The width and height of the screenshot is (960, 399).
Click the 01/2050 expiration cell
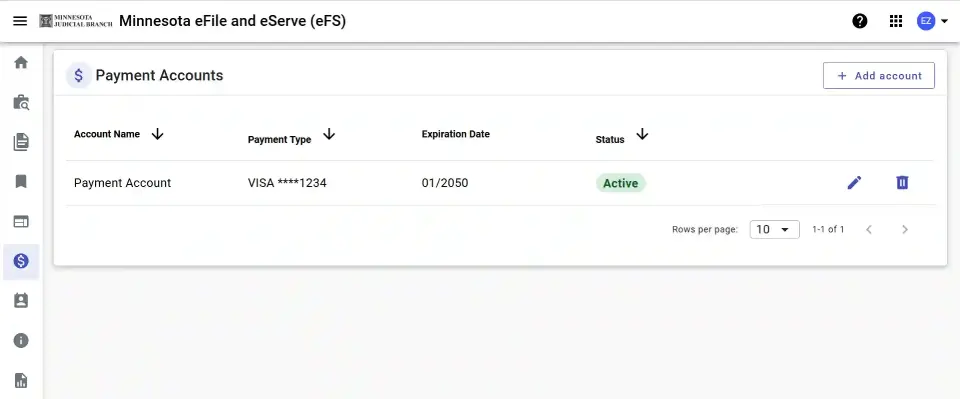[x=445, y=183]
